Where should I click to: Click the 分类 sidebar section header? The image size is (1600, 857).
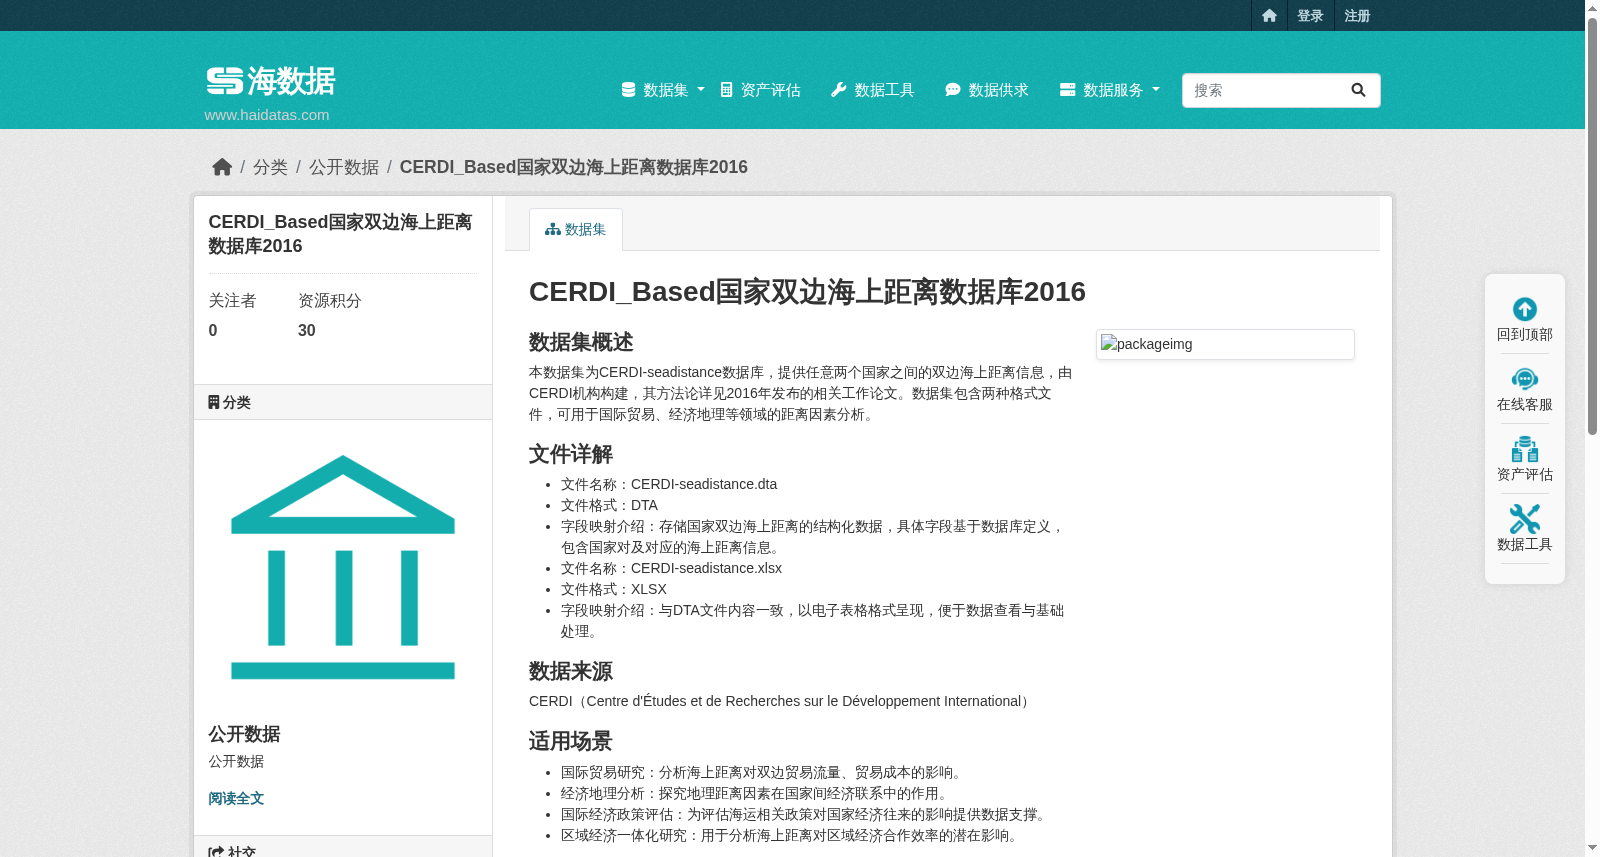click(343, 402)
